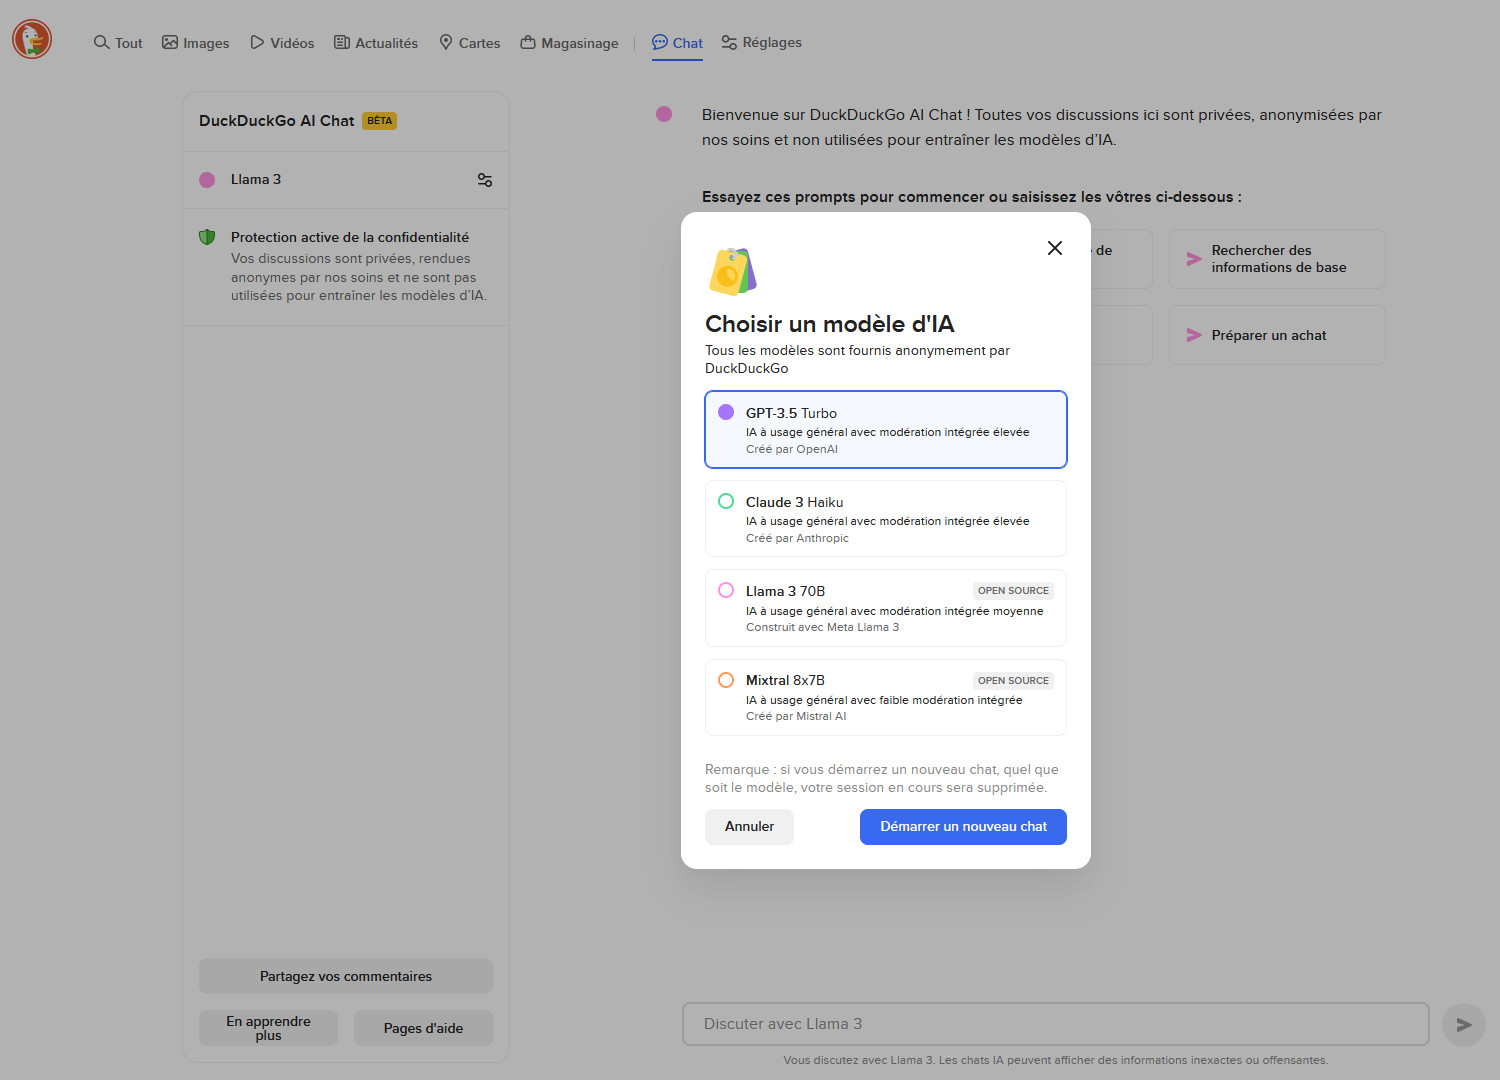Open the Tout search tab
This screenshot has height=1080, width=1500.
pyautogui.click(x=118, y=43)
